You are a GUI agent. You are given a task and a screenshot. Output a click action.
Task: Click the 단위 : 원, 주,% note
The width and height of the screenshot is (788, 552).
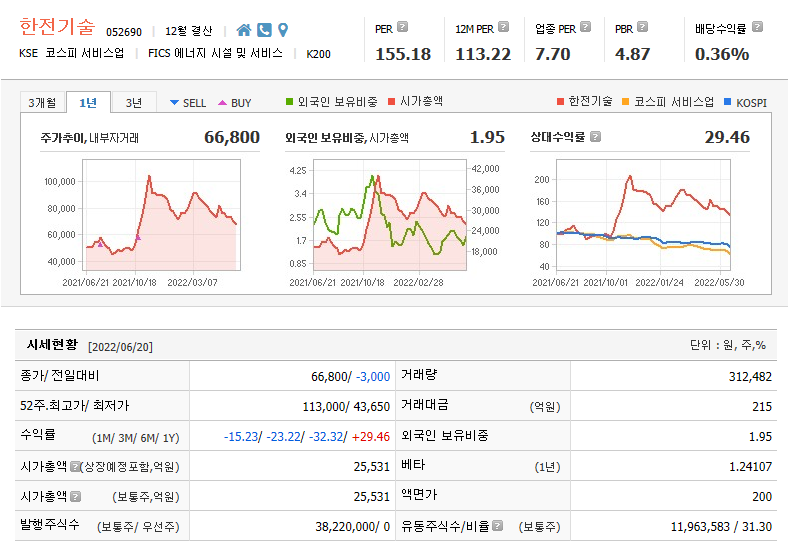[728, 345]
